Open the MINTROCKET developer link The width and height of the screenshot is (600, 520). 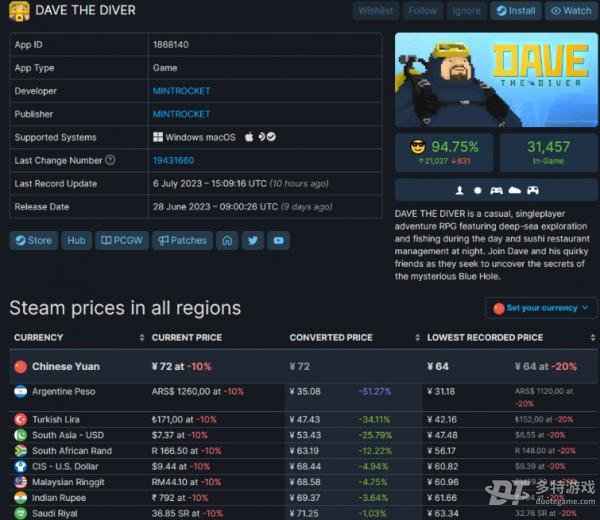tap(181, 91)
